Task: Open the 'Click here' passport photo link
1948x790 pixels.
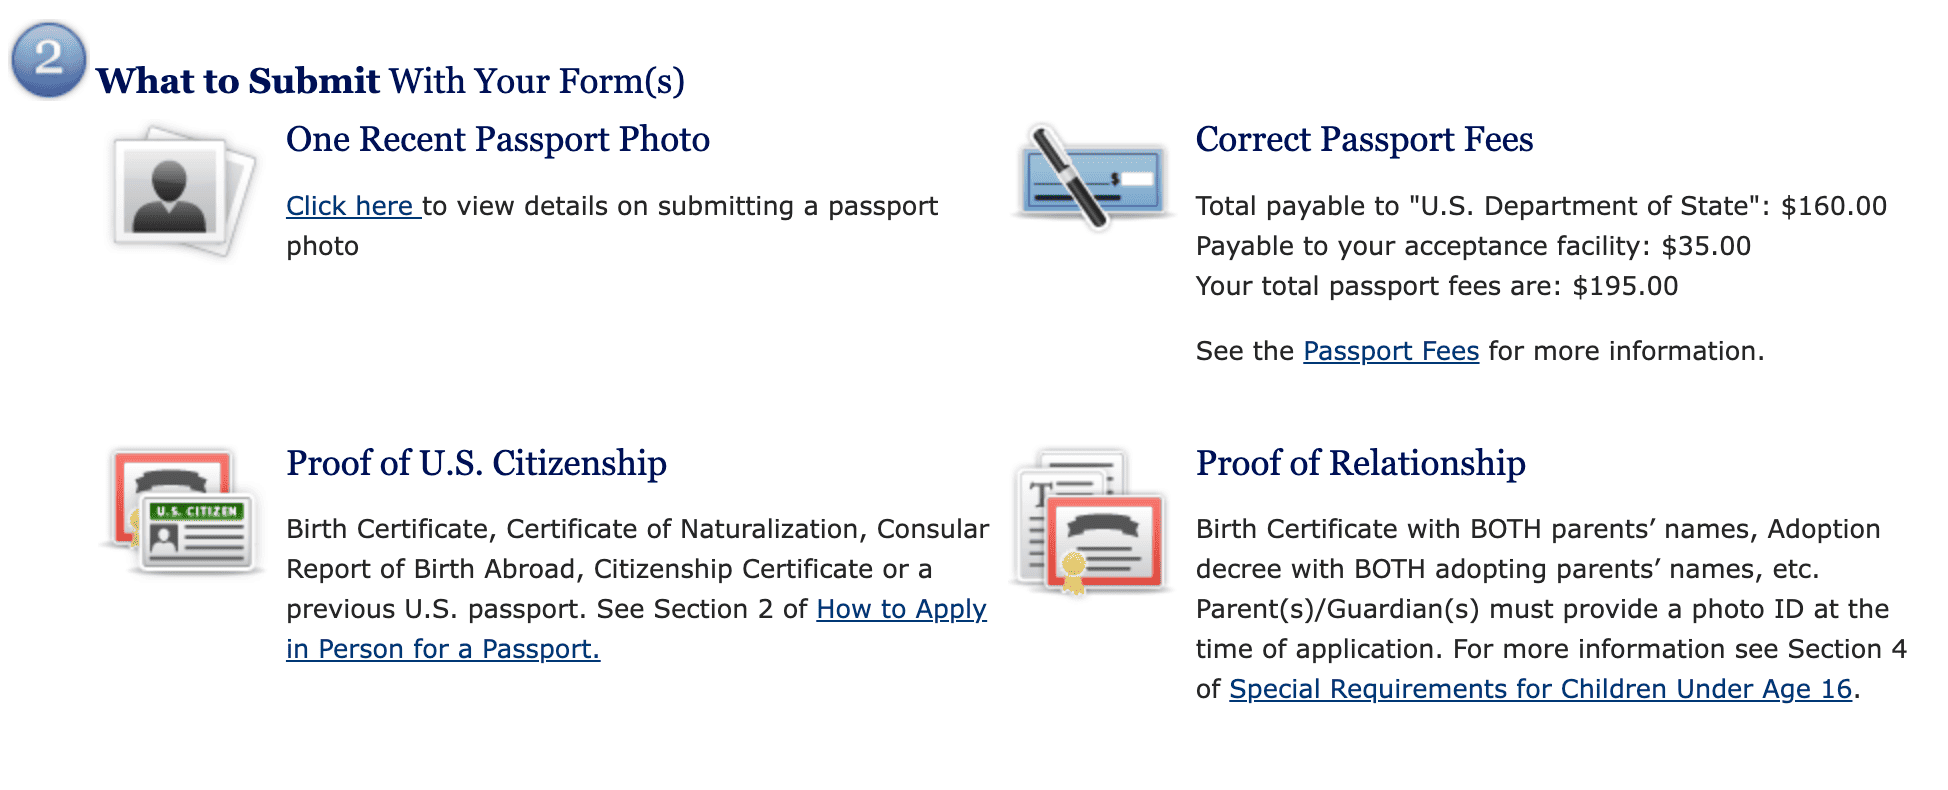Action: click(350, 206)
